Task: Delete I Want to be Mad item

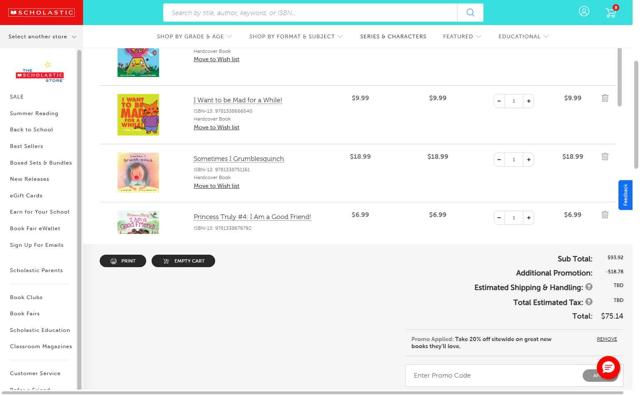Action: (x=605, y=98)
